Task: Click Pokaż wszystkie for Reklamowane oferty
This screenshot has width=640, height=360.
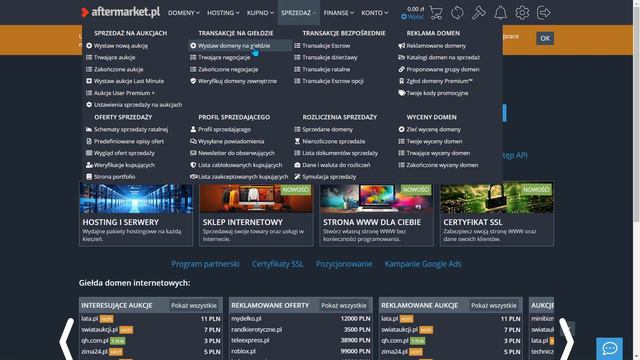Action: pyautogui.click(x=344, y=305)
